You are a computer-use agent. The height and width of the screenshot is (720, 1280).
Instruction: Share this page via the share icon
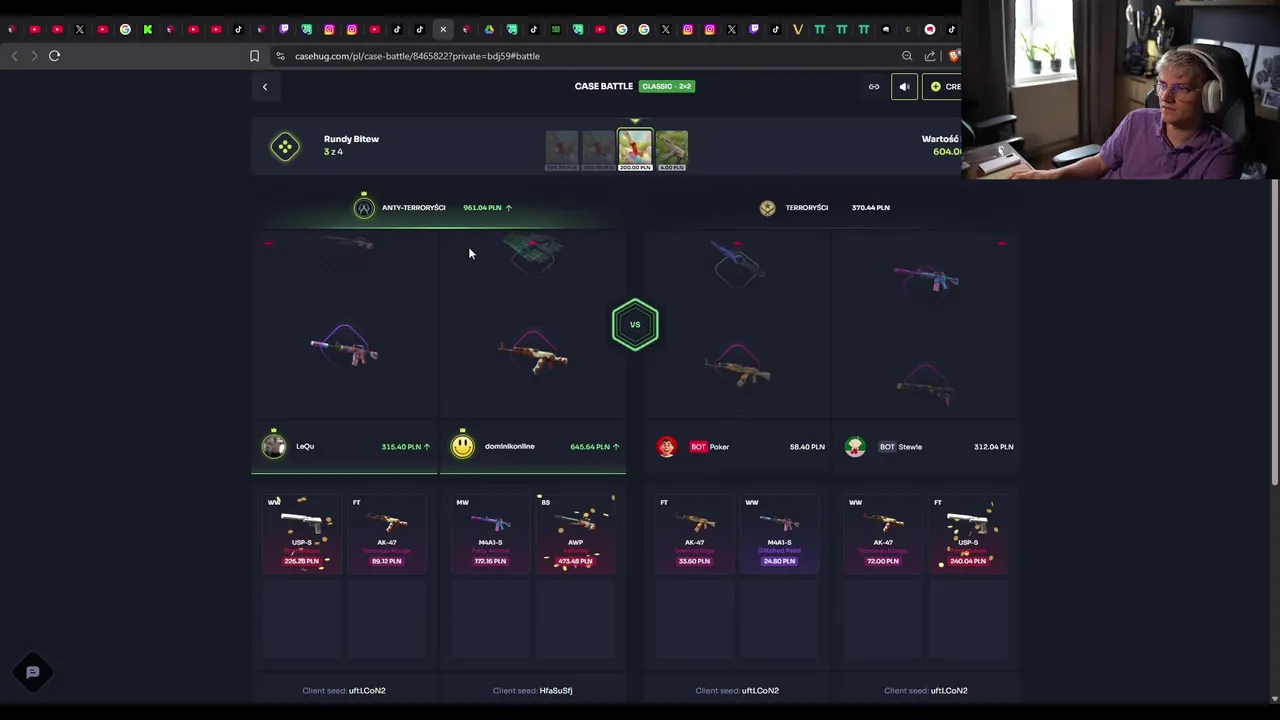(x=930, y=56)
